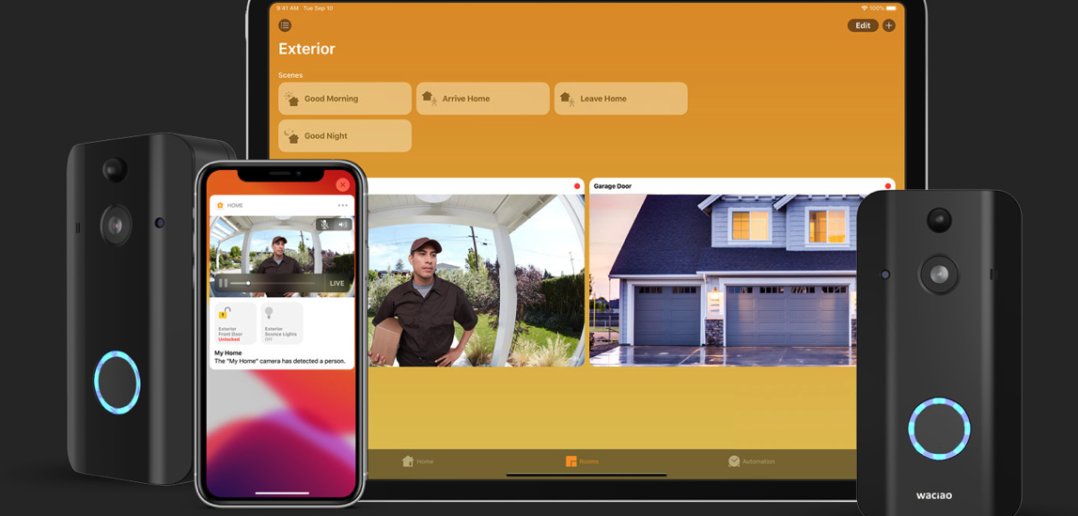
Task: Turn on the Exterior Sconce Lights tile
Action: tap(282, 323)
